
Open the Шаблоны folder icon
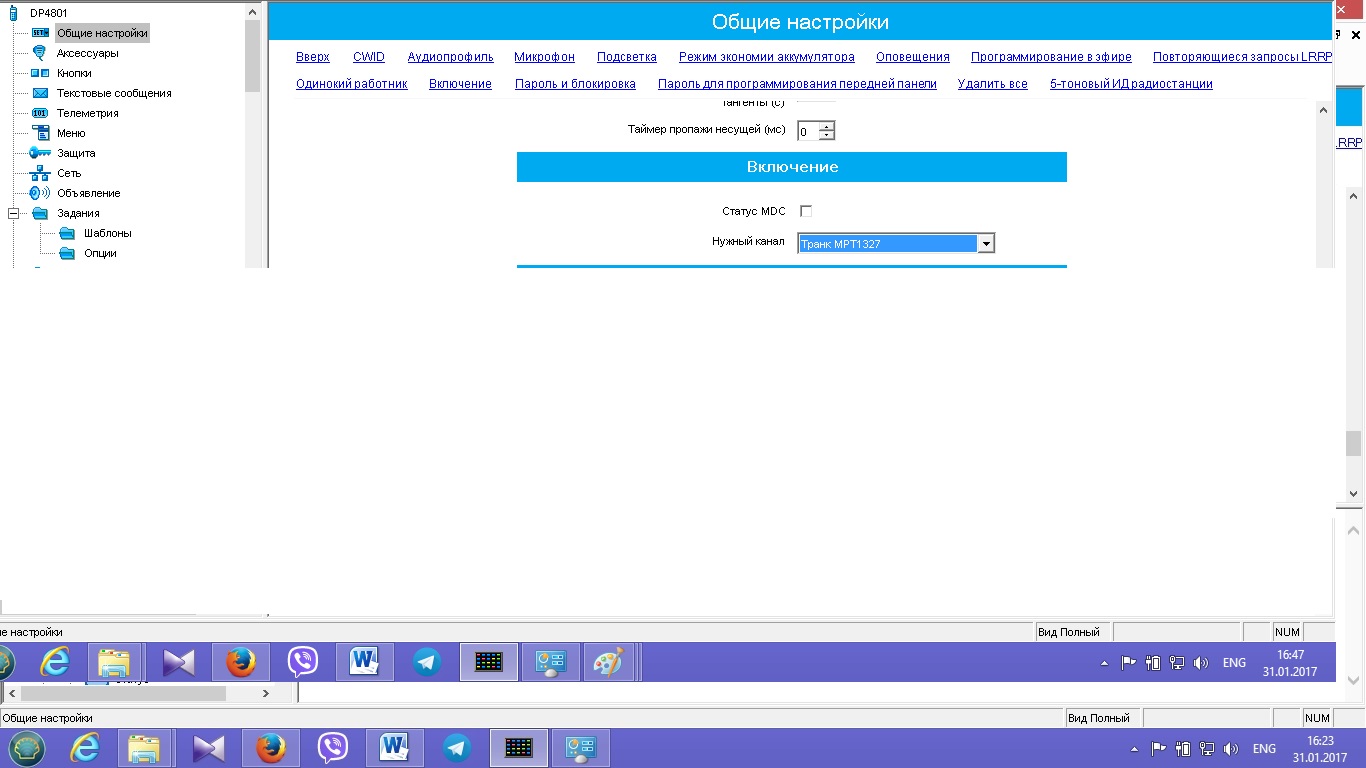[x=67, y=233]
